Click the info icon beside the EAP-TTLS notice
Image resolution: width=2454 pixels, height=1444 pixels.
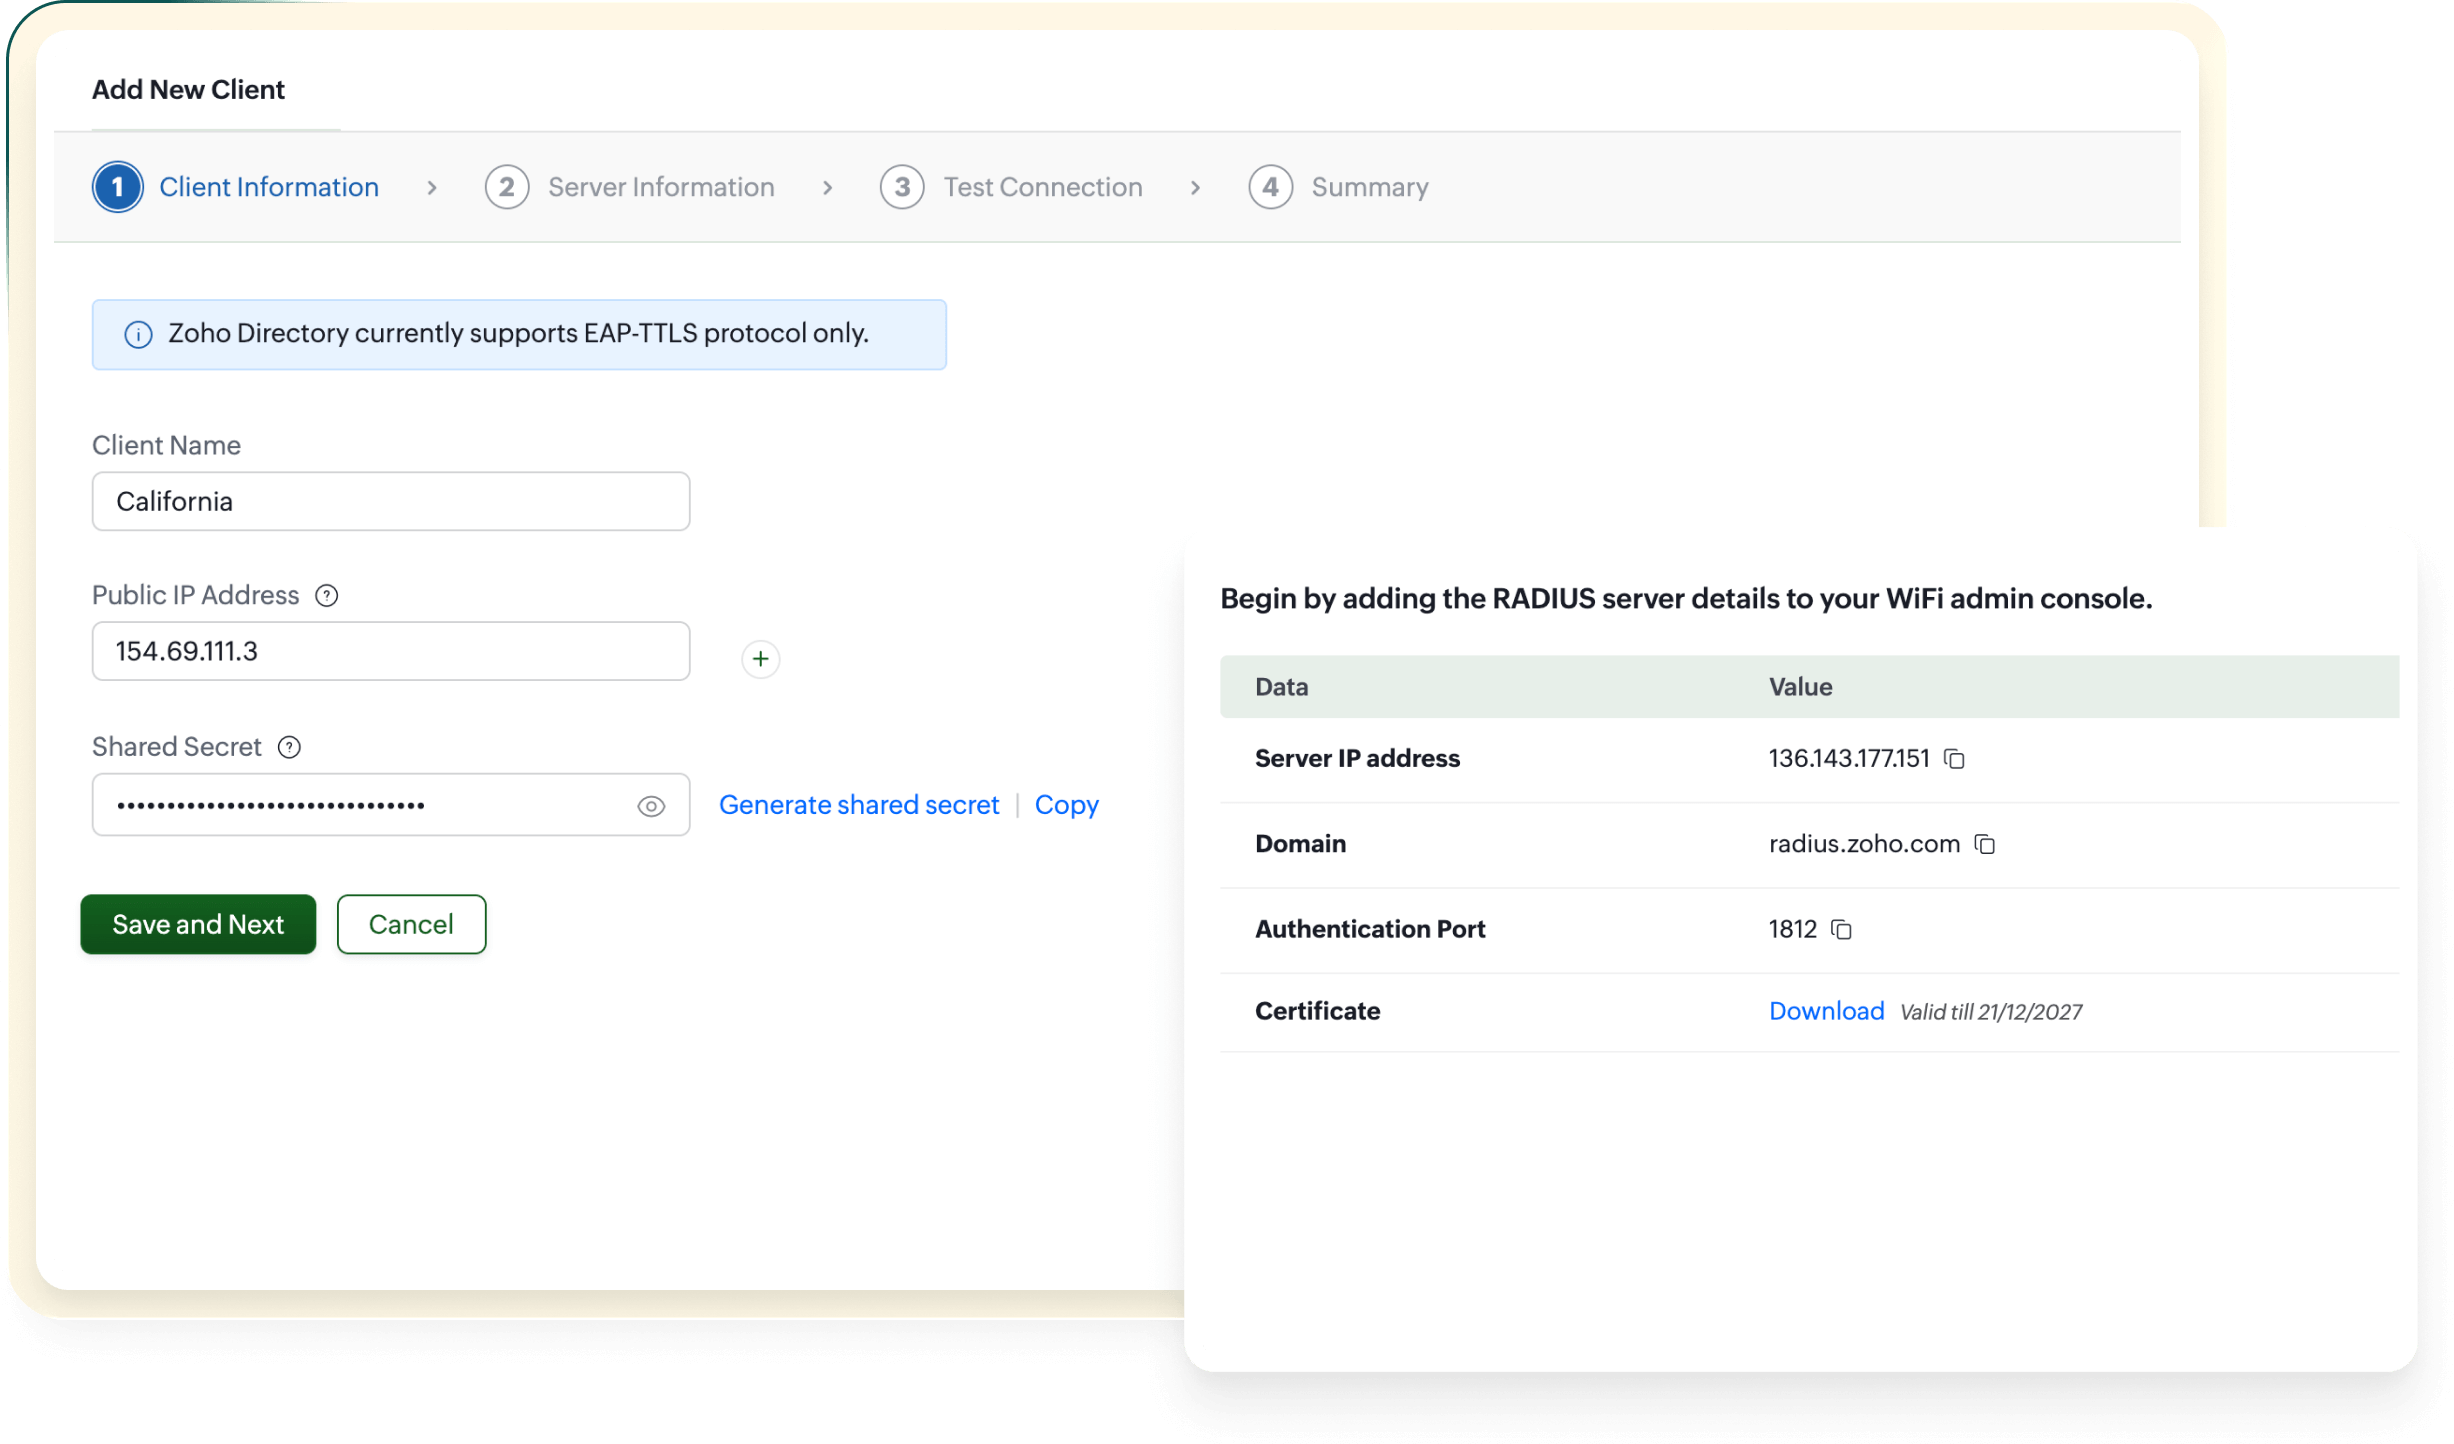pyautogui.click(x=137, y=334)
